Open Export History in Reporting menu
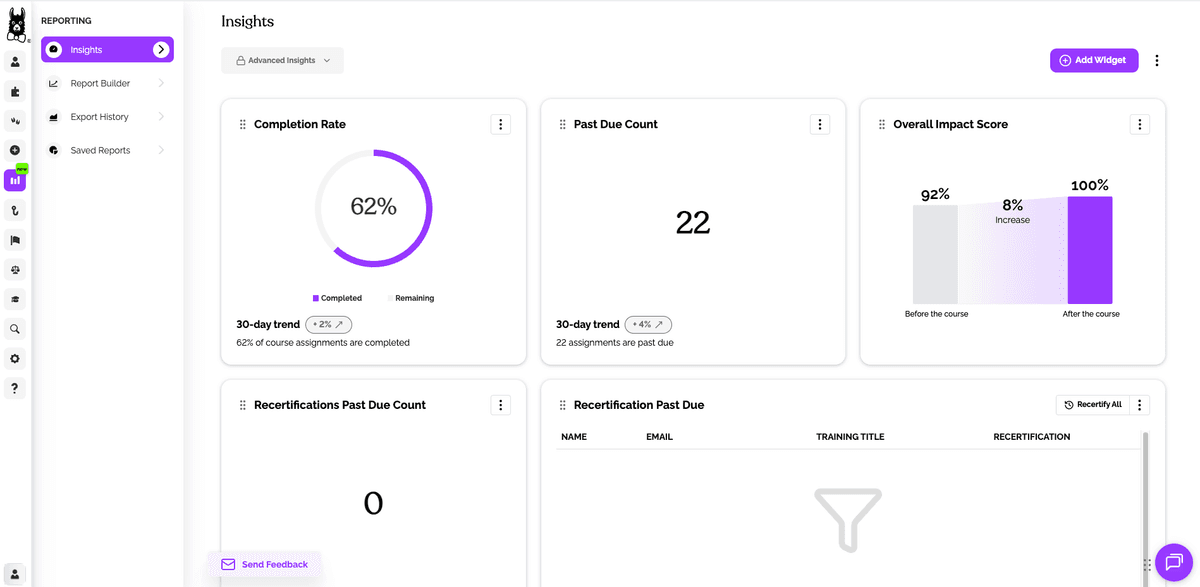 pos(99,117)
